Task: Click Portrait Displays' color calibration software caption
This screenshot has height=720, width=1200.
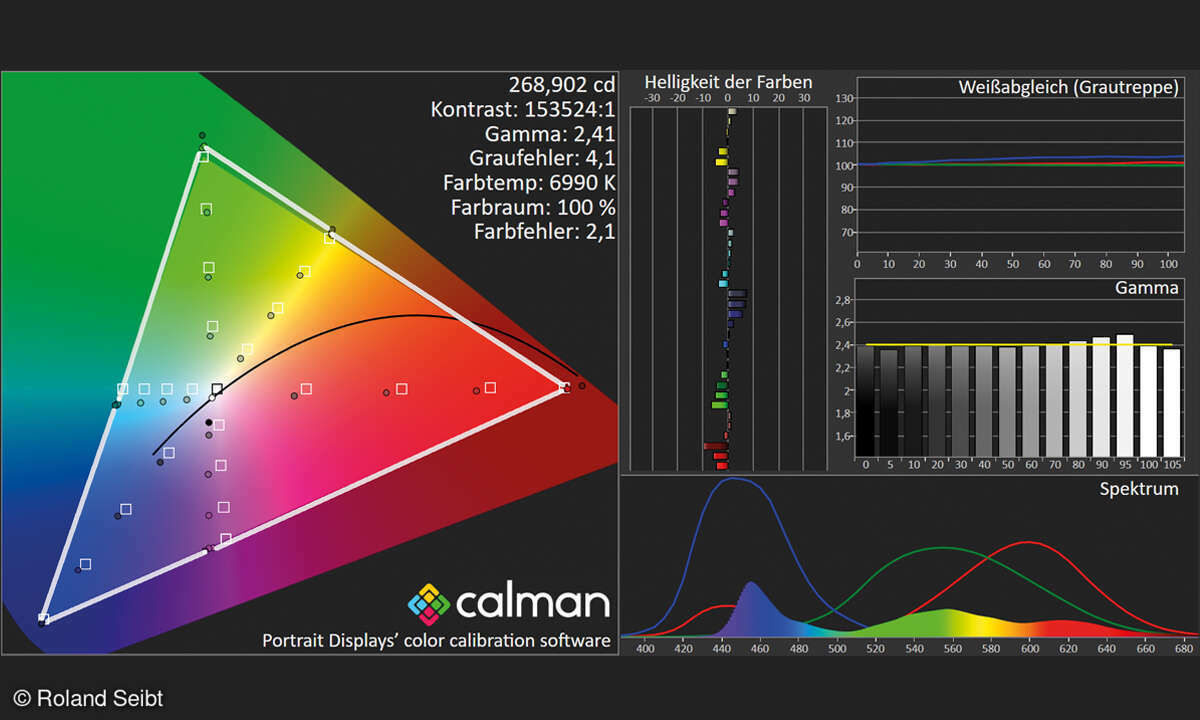Action: (x=436, y=640)
